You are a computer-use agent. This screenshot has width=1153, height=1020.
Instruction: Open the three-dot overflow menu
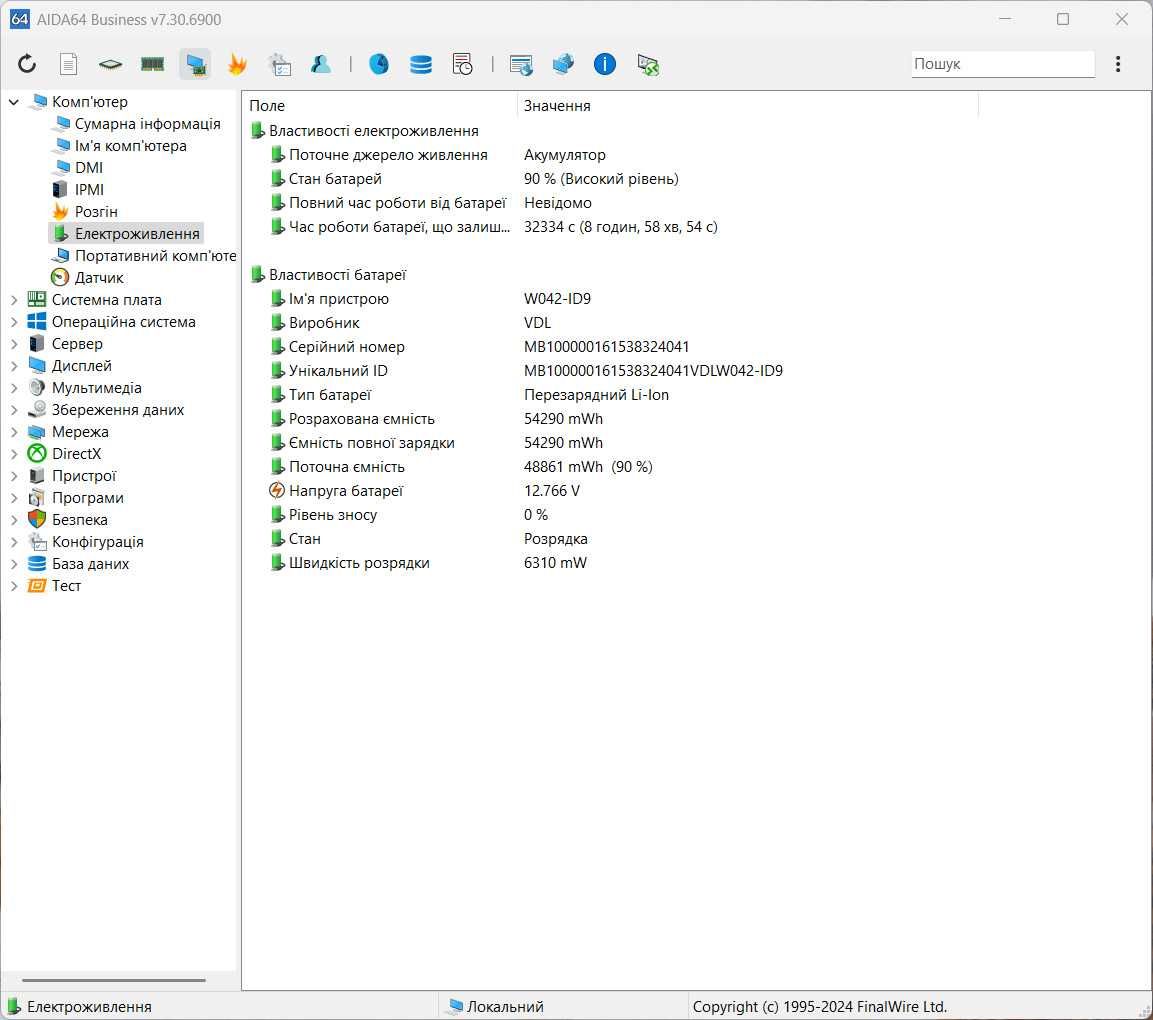pos(1118,64)
